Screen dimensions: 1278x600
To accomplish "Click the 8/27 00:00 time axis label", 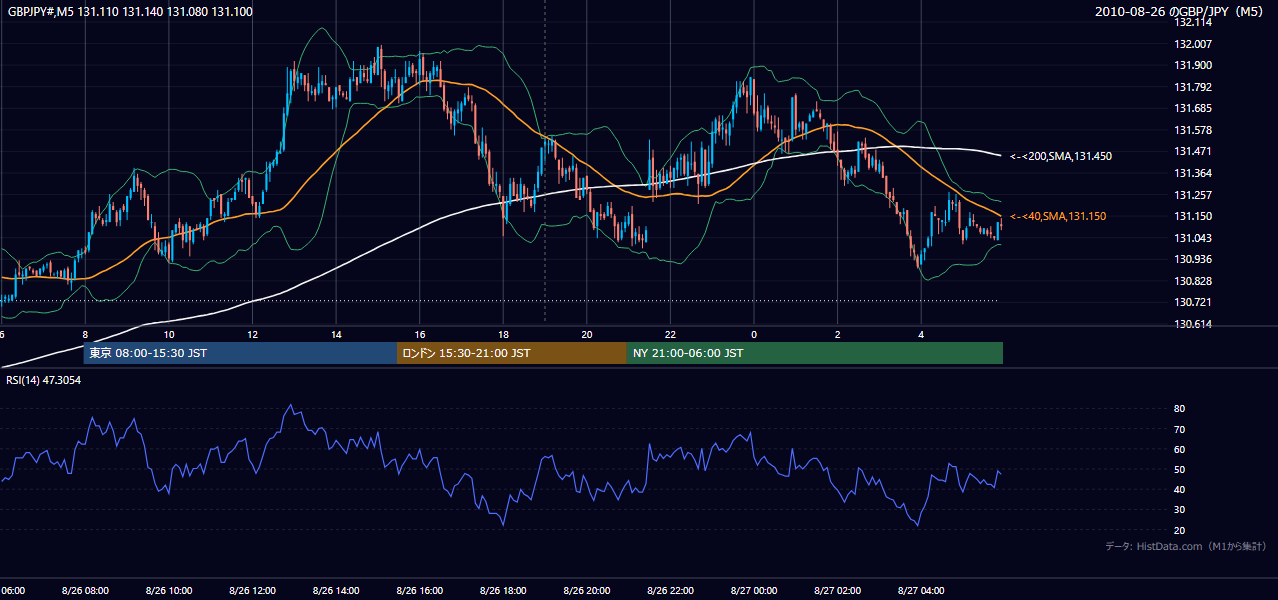I will tap(754, 591).
